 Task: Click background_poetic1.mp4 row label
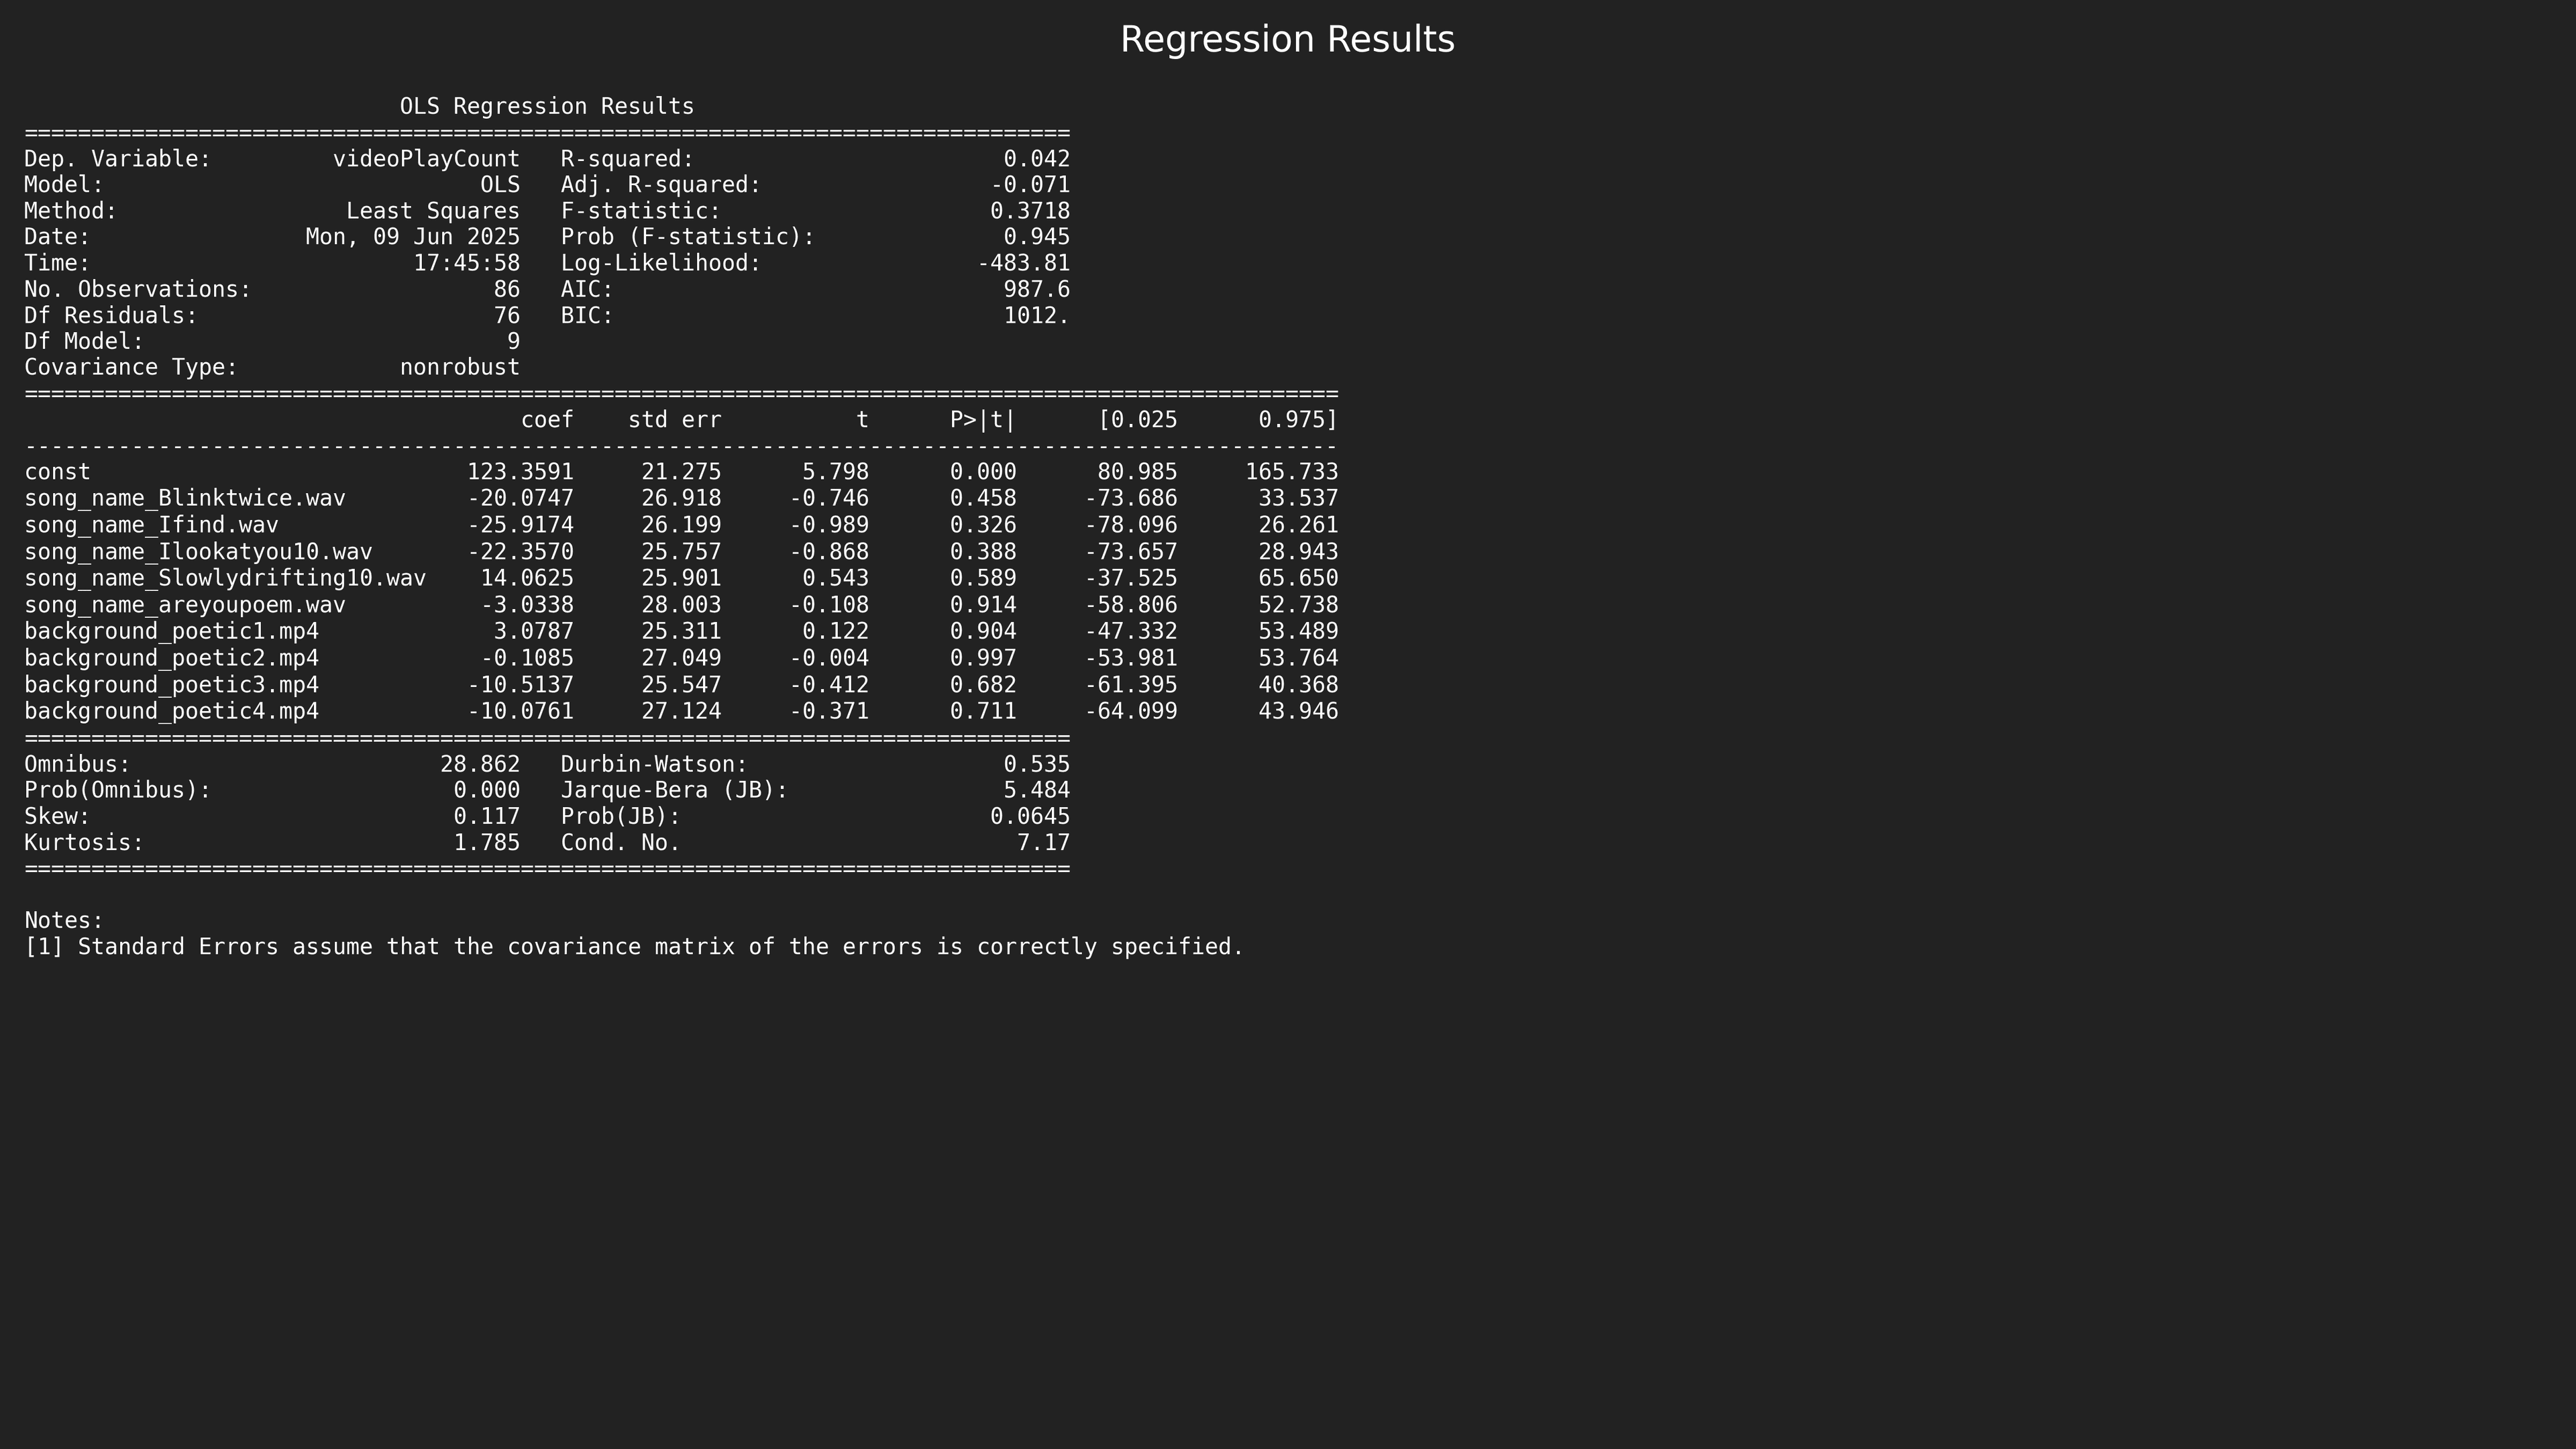coord(171,631)
